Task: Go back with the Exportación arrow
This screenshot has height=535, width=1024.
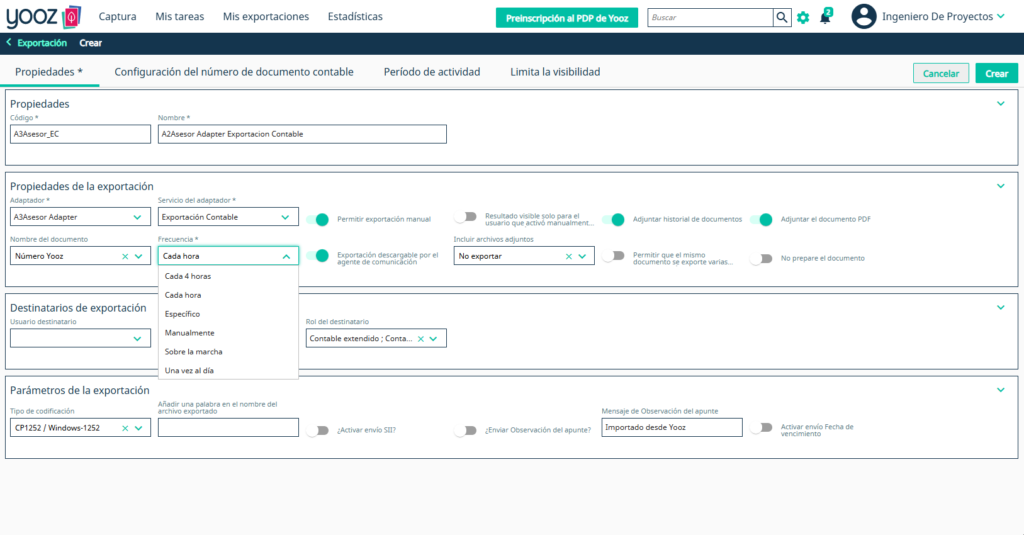Action: click(9, 42)
